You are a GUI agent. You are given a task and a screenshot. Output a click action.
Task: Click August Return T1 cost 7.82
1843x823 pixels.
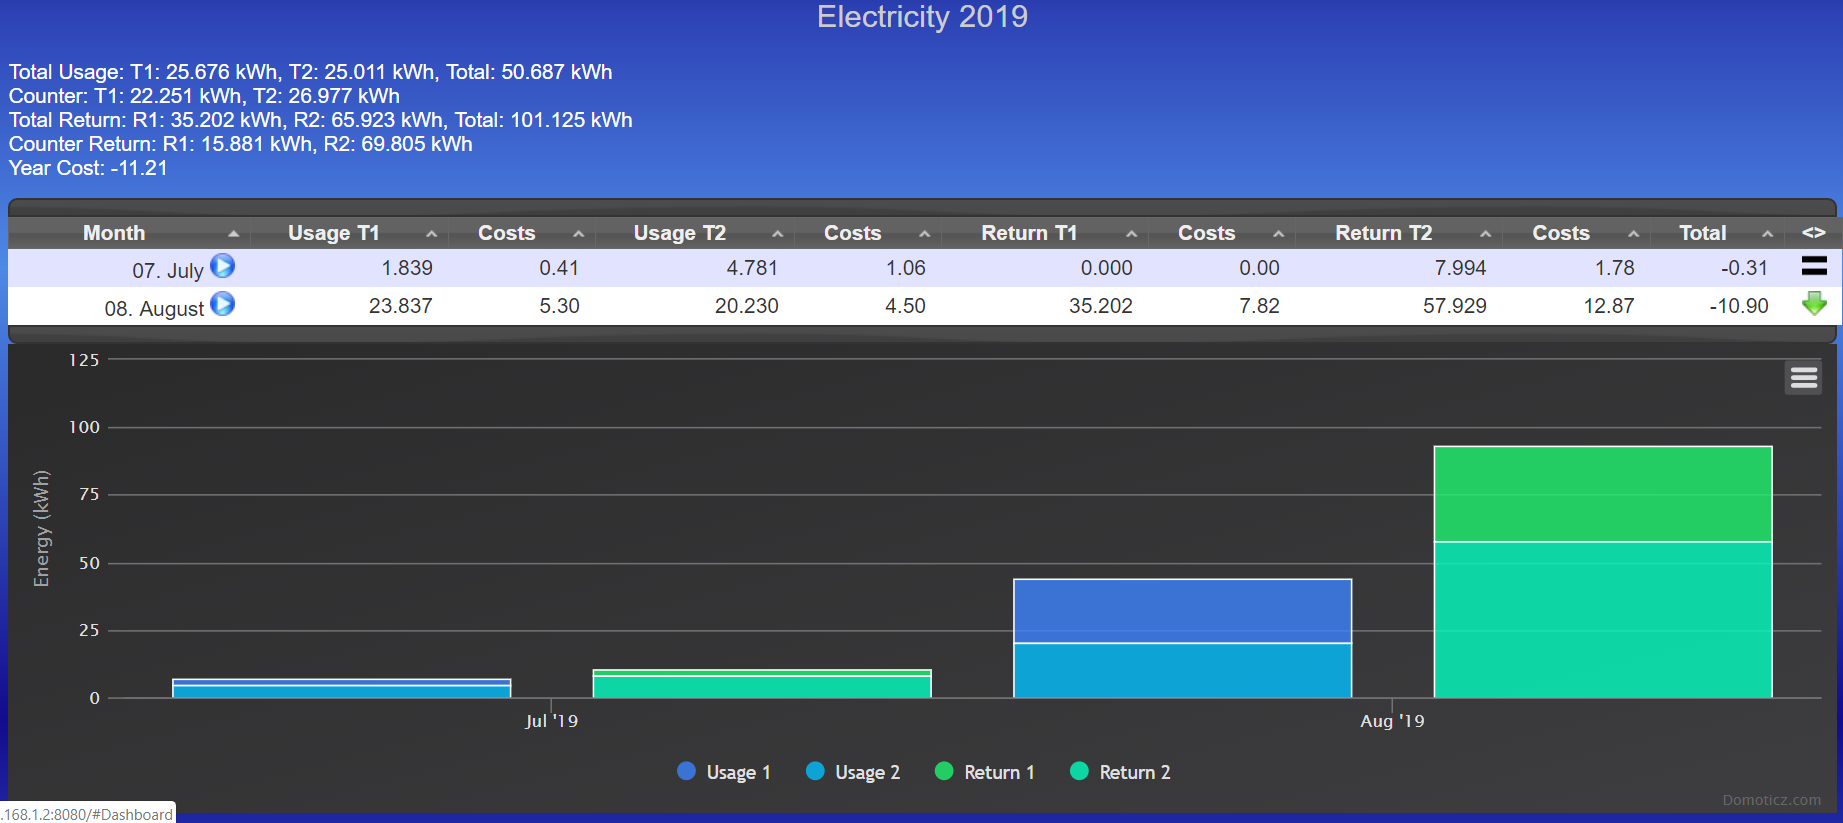[x=1259, y=306]
